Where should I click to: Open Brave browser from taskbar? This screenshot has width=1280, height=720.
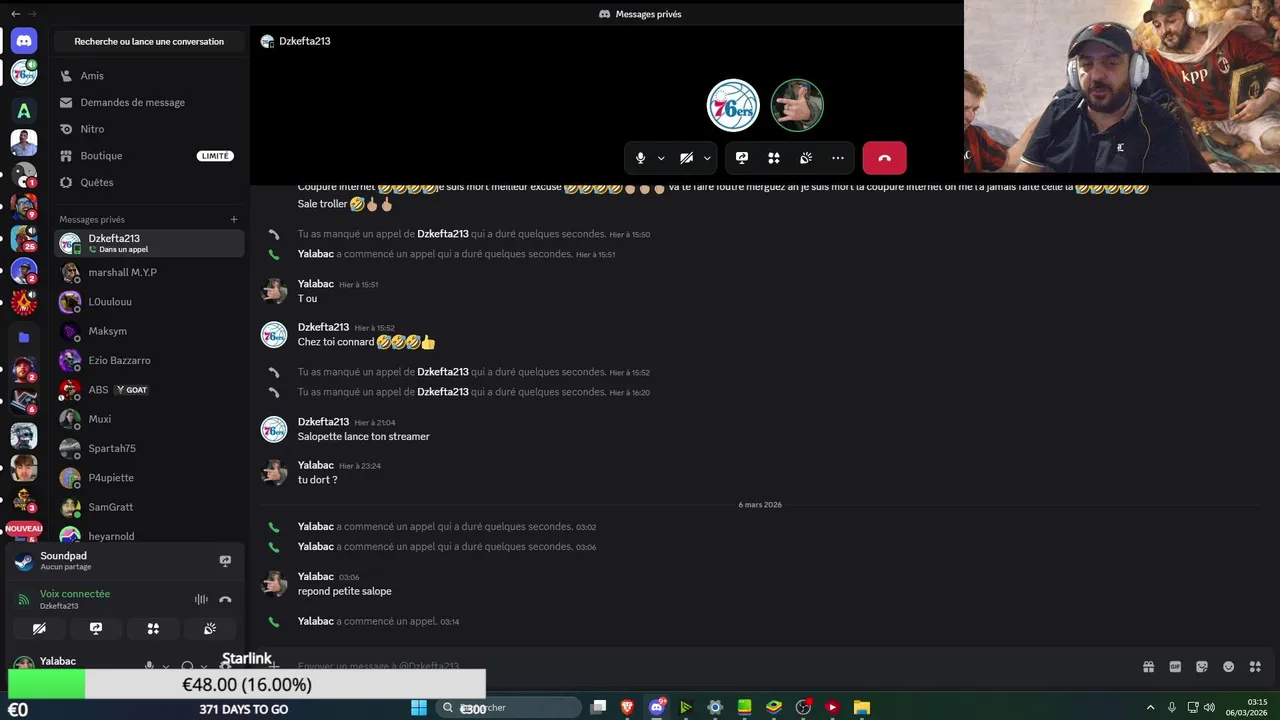point(628,707)
